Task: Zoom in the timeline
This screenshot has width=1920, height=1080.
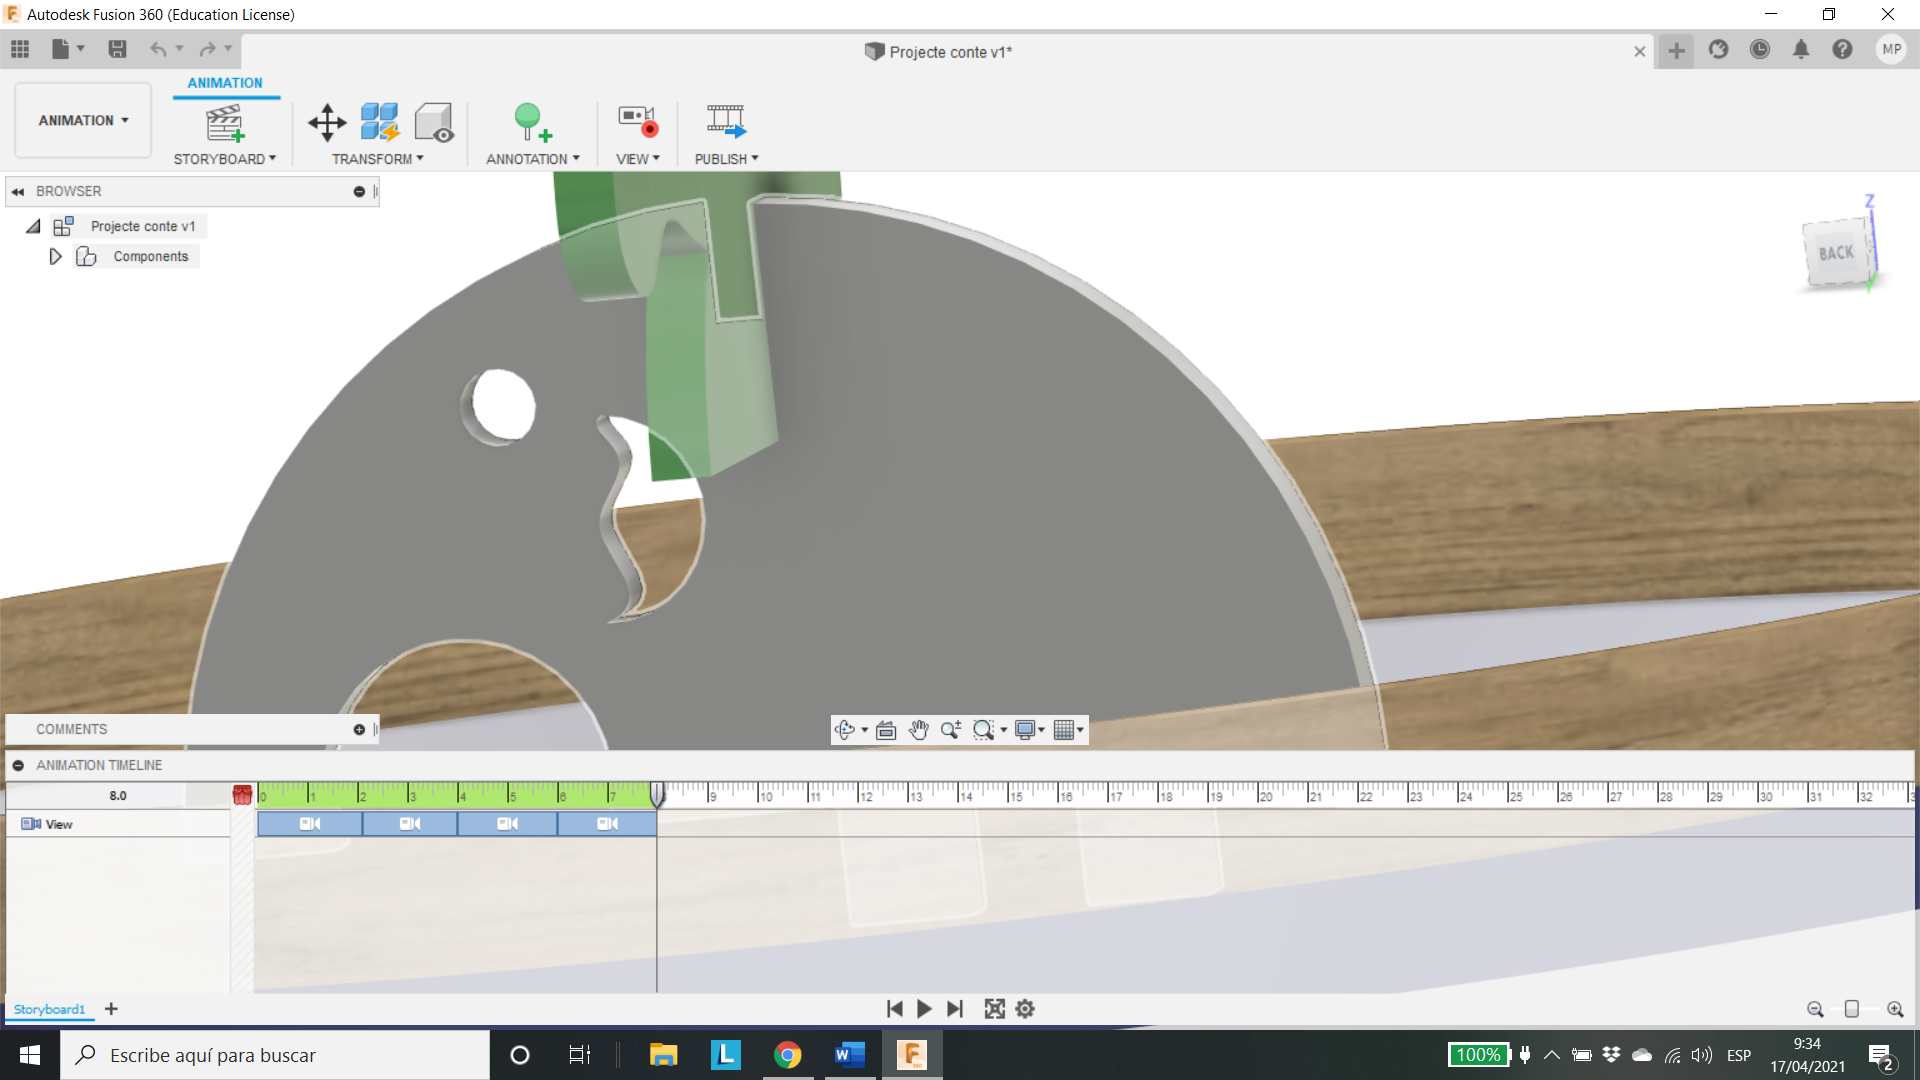Action: coord(1895,1010)
